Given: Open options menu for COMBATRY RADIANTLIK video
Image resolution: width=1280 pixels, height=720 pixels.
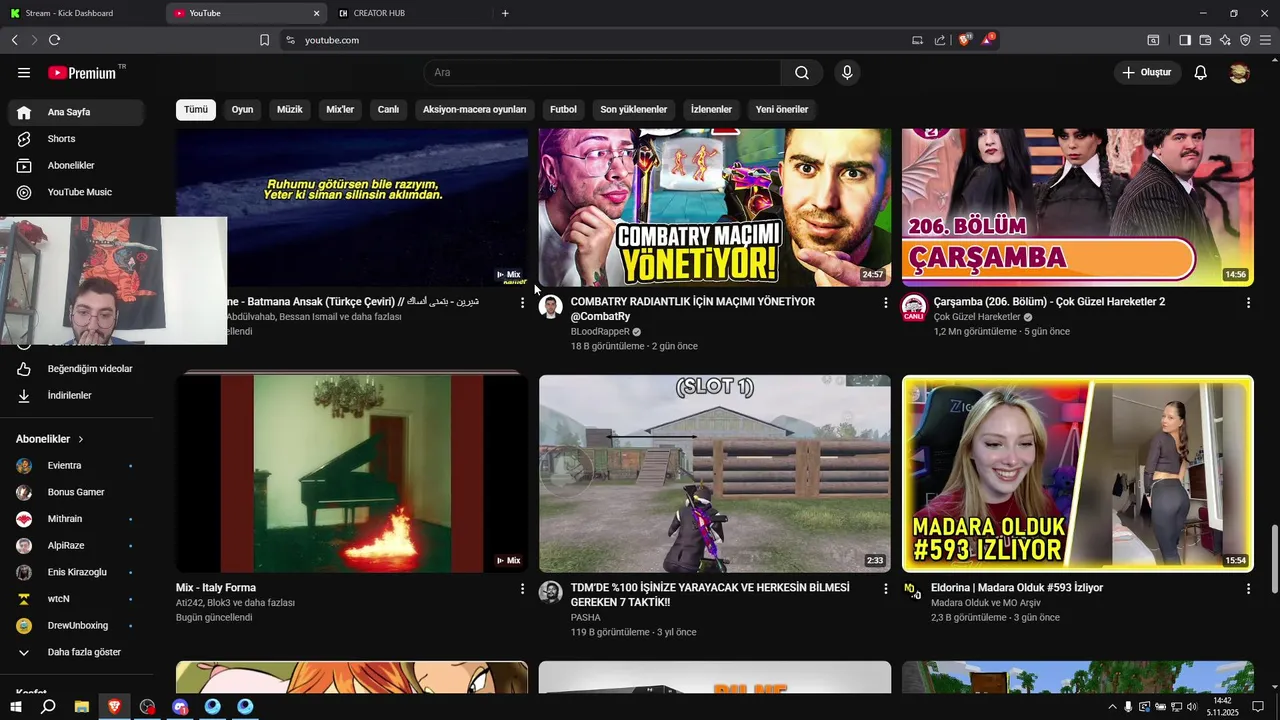Looking at the screenshot, I should click(x=885, y=303).
